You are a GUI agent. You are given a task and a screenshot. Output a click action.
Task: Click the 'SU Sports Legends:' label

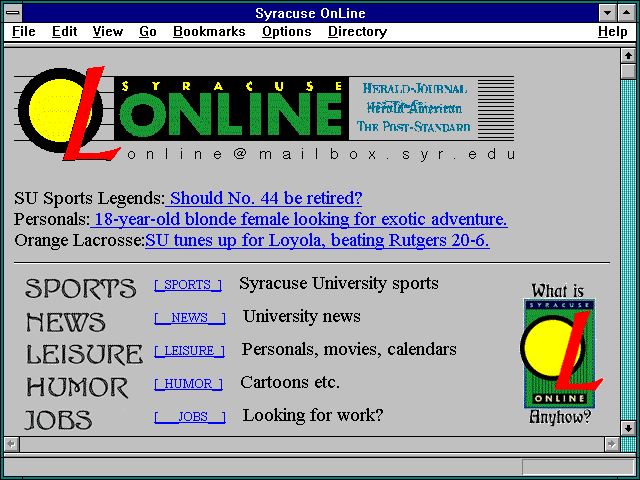pyautogui.click(x=89, y=198)
